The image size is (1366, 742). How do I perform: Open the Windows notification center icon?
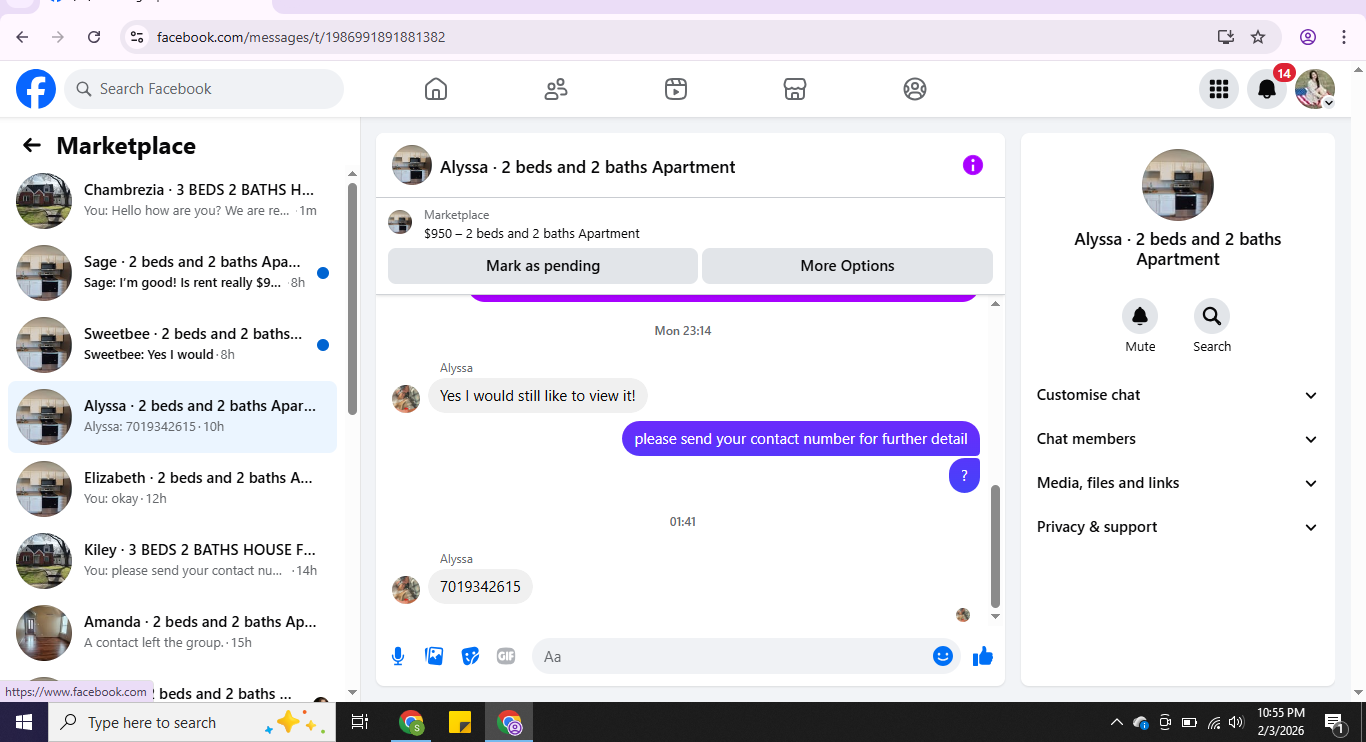pyautogui.click(x=1334, y=722)
